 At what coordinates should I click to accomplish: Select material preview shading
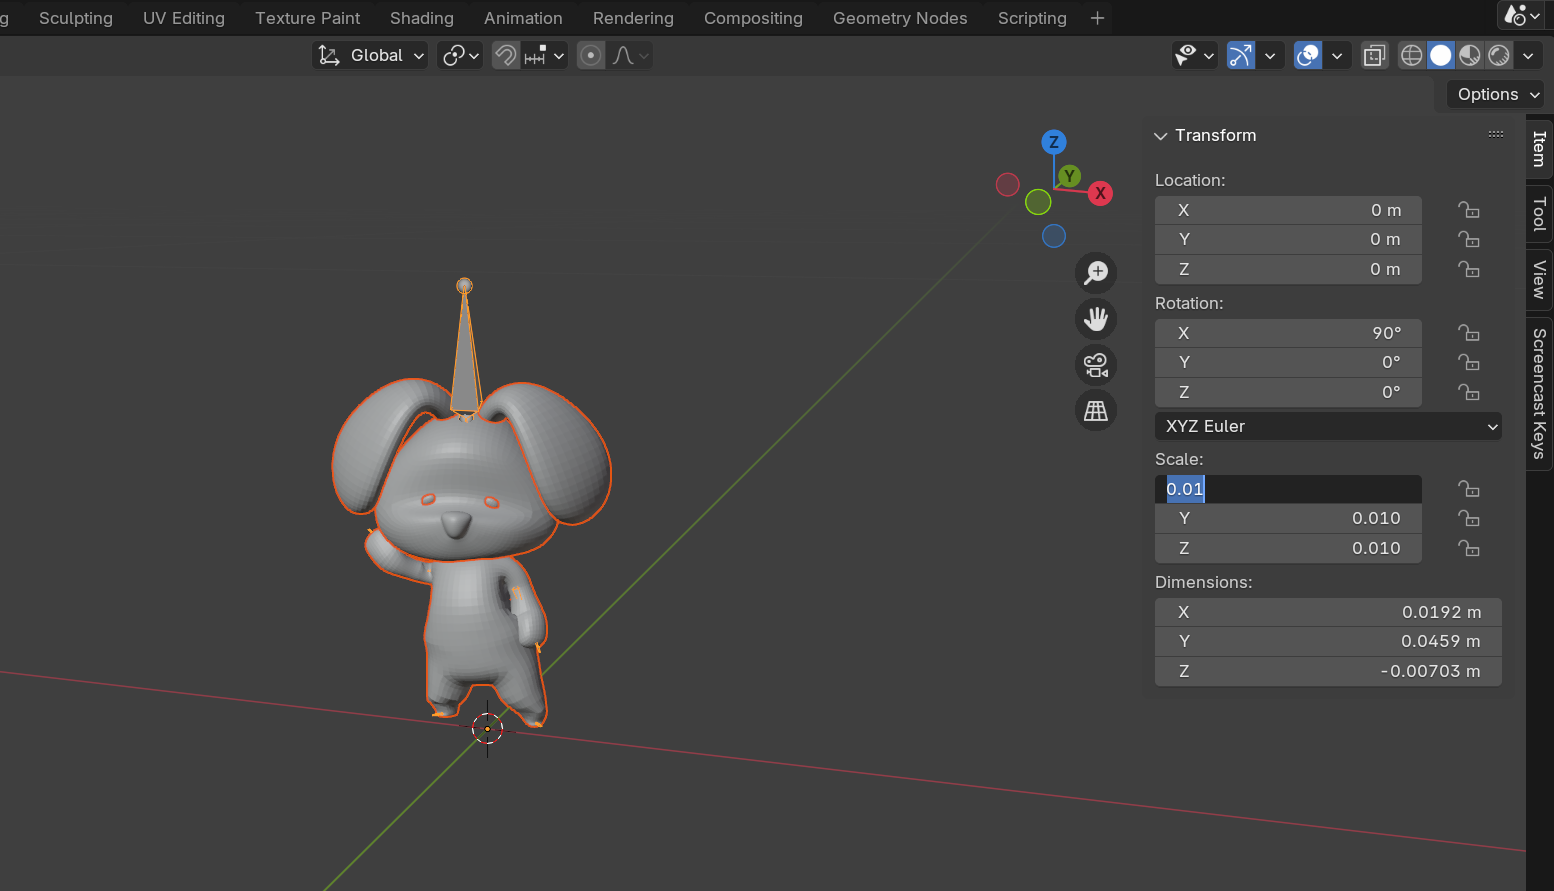pos(1469,56)
